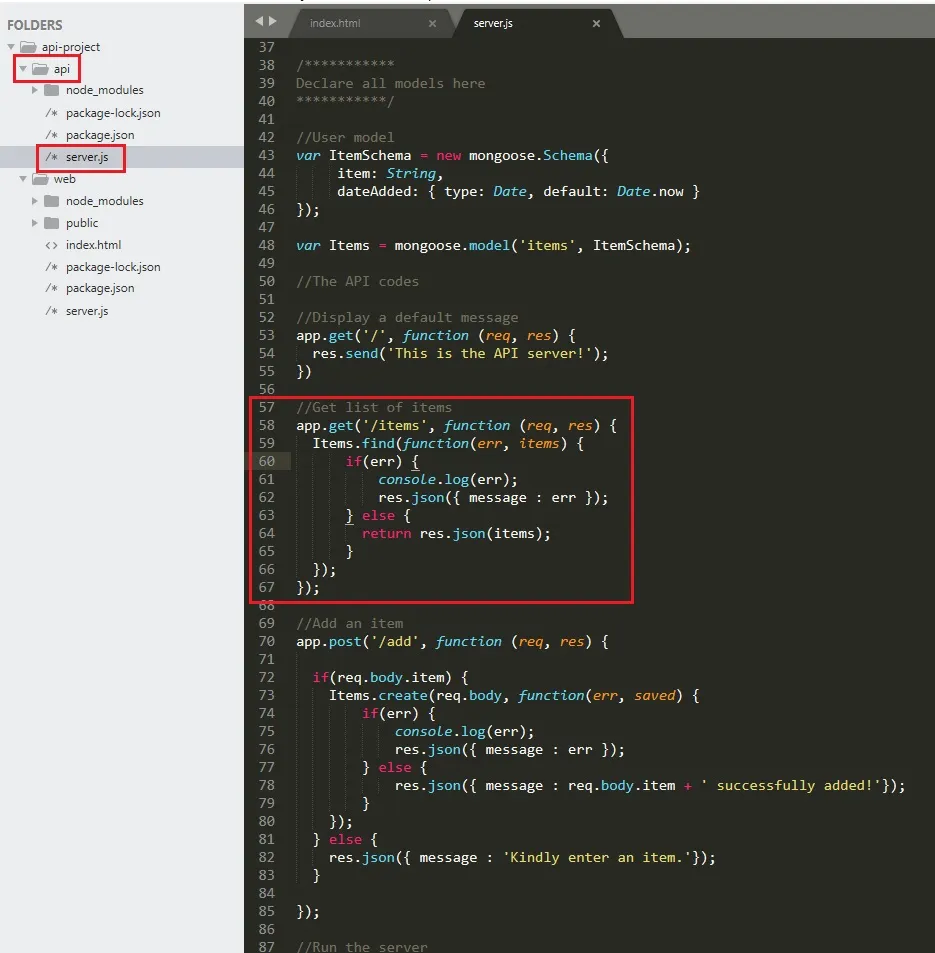Click the web folder icon
The image size is (935, 953).
click(x=40, y=179)
